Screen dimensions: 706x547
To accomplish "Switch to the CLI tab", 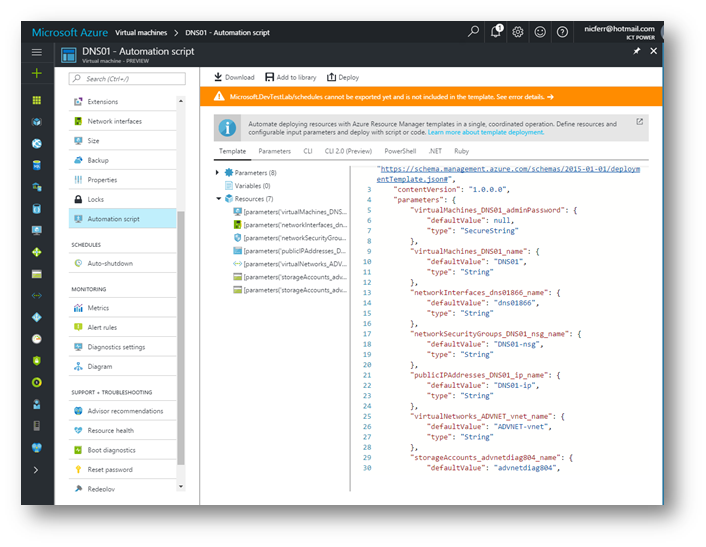I will (308, 151).
